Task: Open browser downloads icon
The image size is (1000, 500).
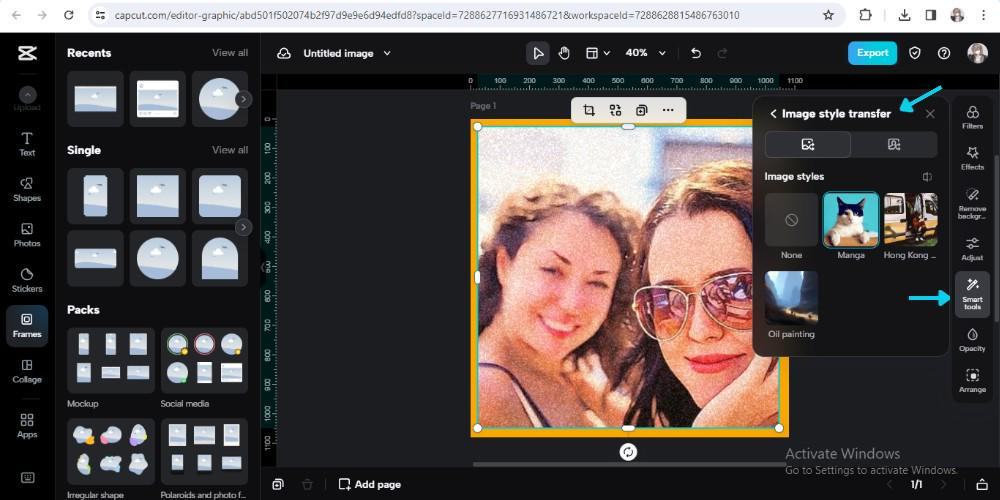Action: 904,15
